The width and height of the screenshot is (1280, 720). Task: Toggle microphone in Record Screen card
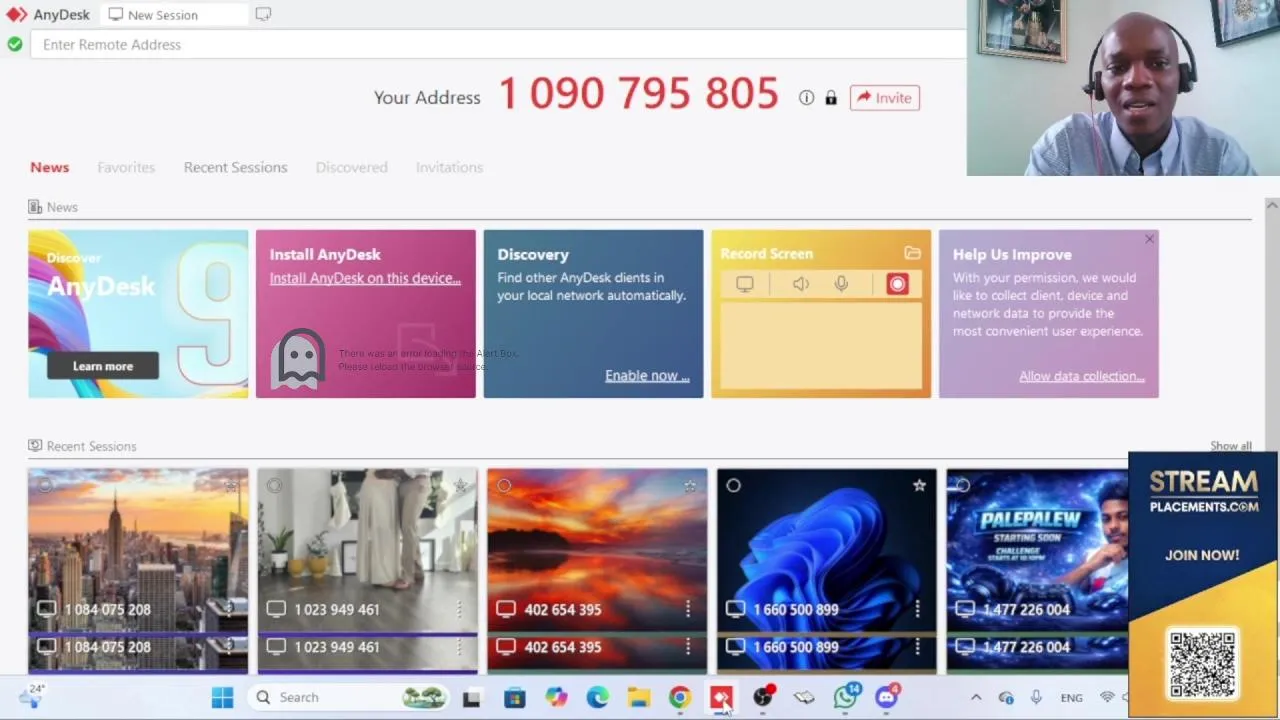coord(841,284)
